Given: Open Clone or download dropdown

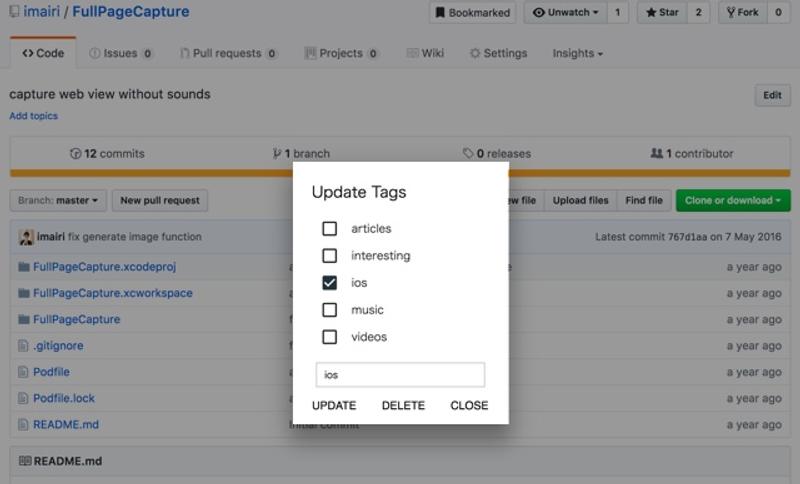Looking at the screenshot, I should pos(733,200).
